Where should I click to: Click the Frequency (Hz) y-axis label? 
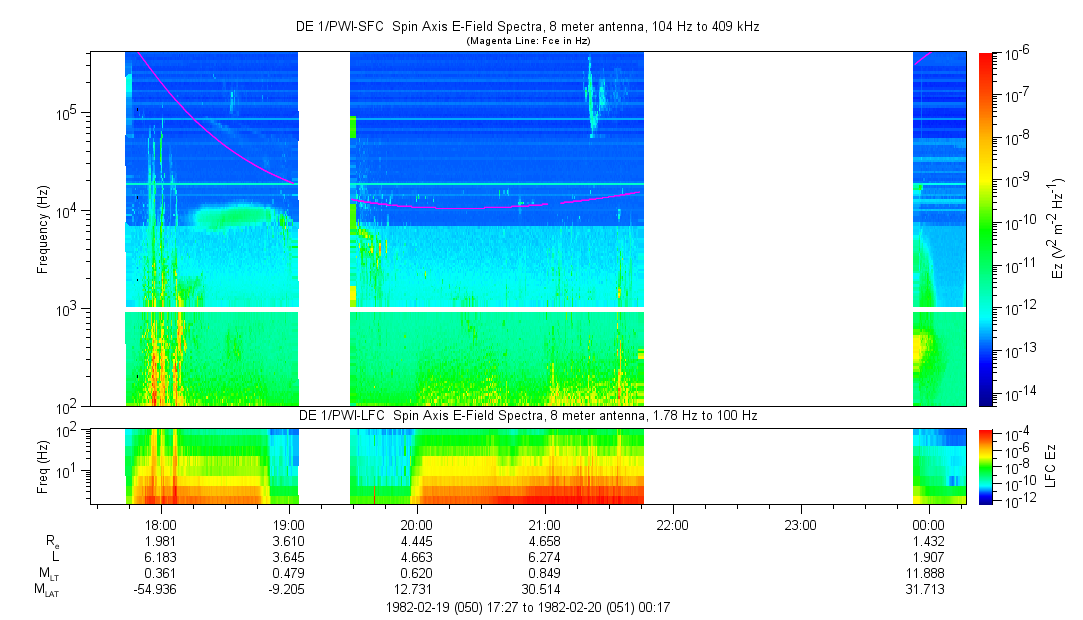pyautogui.click(x=43, y=228)
